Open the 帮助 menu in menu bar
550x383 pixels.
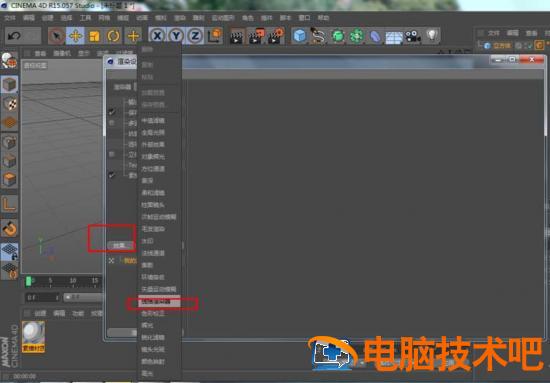(x=323, y=18)
